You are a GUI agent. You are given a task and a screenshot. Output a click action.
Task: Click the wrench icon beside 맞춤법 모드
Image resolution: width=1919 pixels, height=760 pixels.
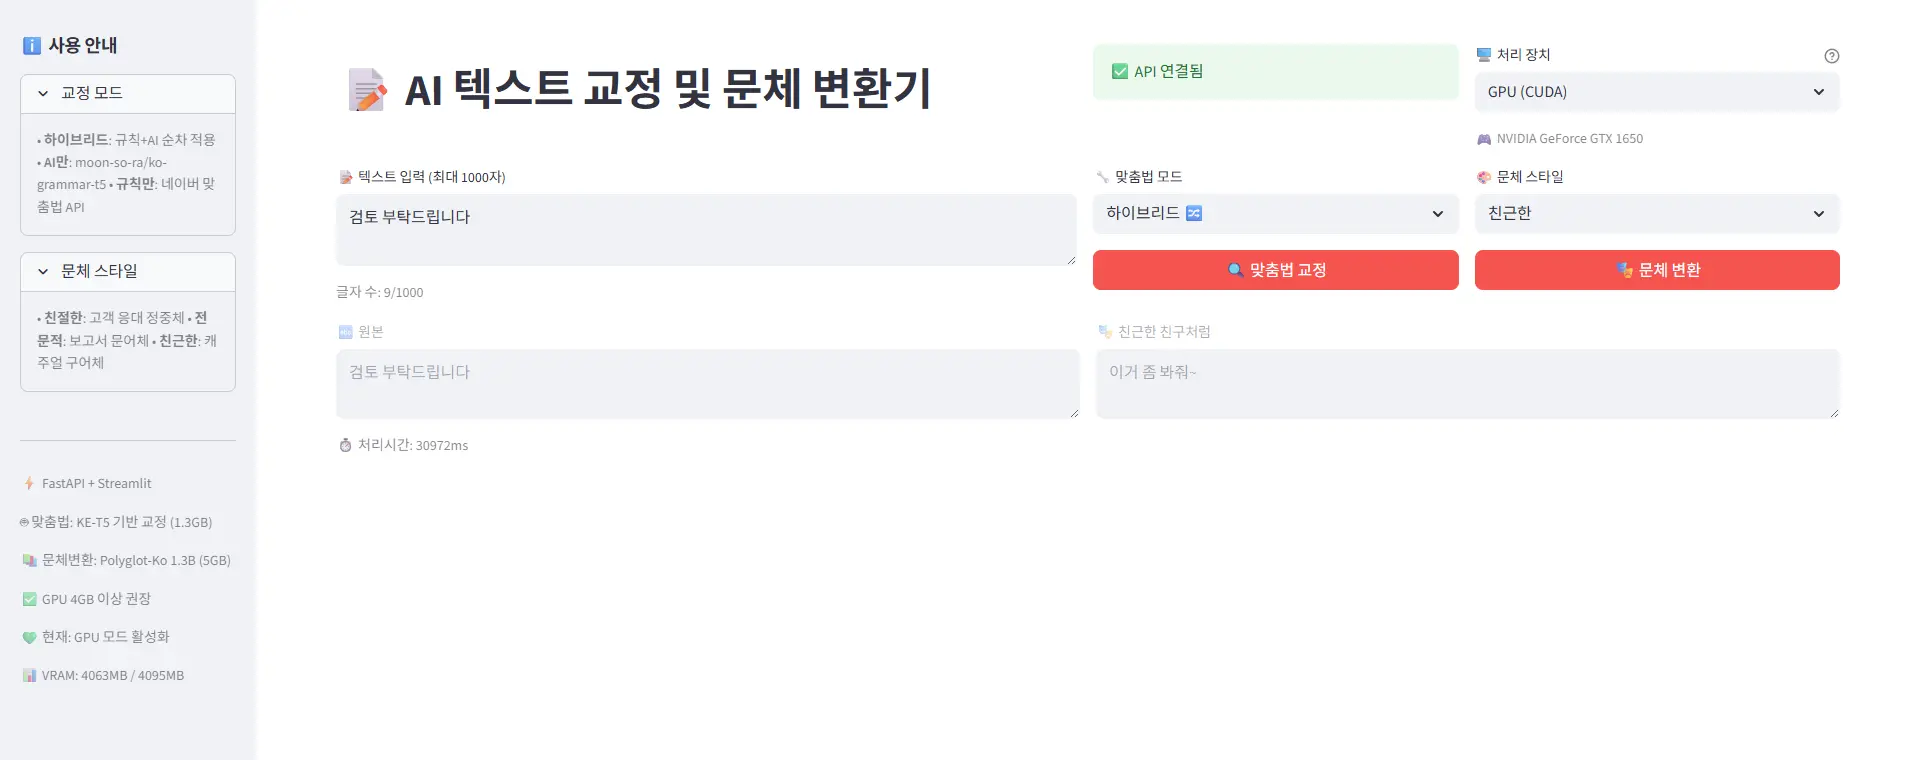tap(1102, 177)
